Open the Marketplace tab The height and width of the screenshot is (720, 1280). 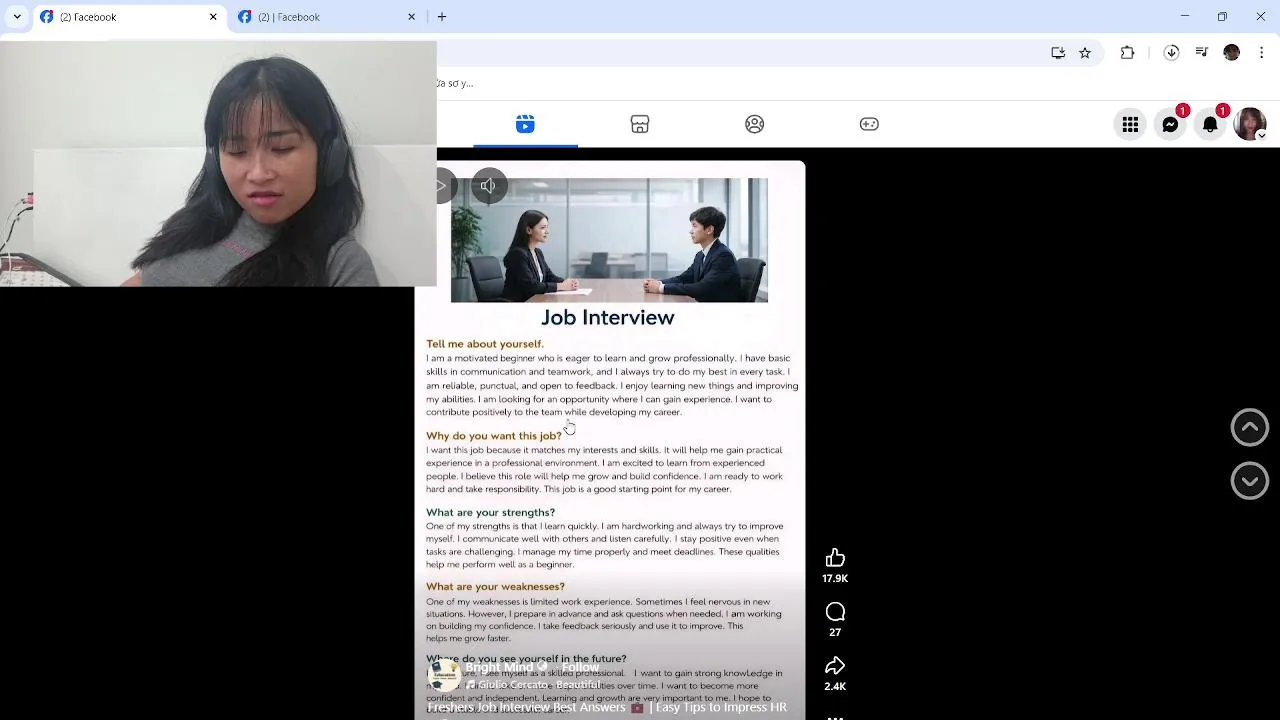pos(640,124)
